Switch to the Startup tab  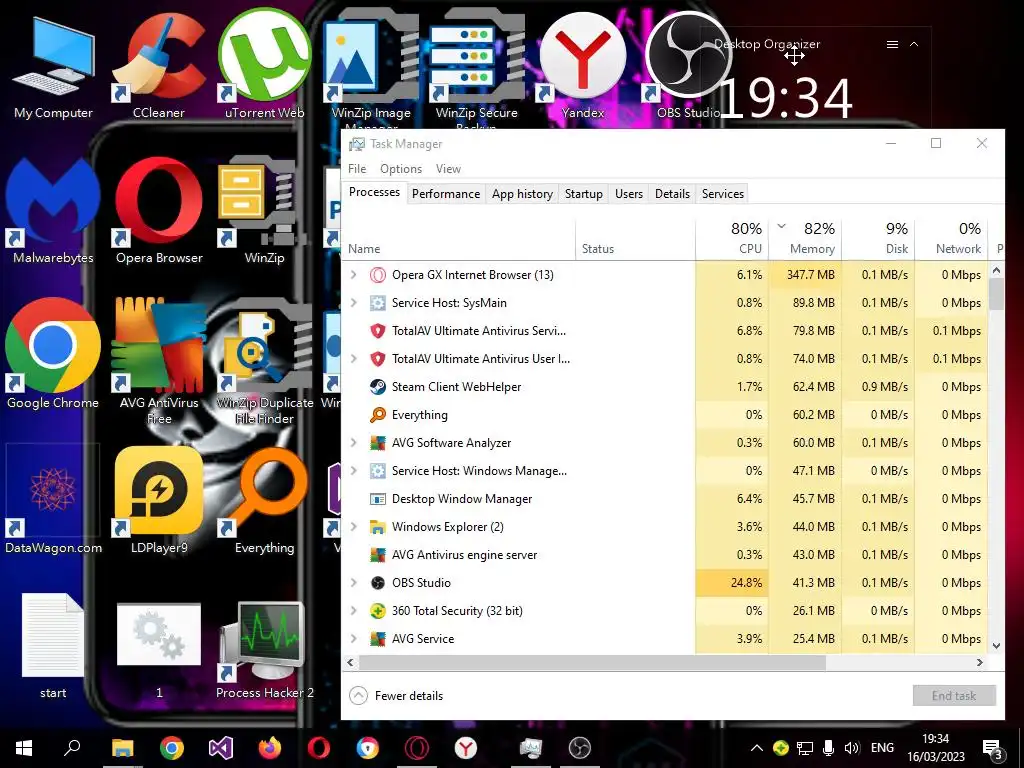[x=584, y=194]
